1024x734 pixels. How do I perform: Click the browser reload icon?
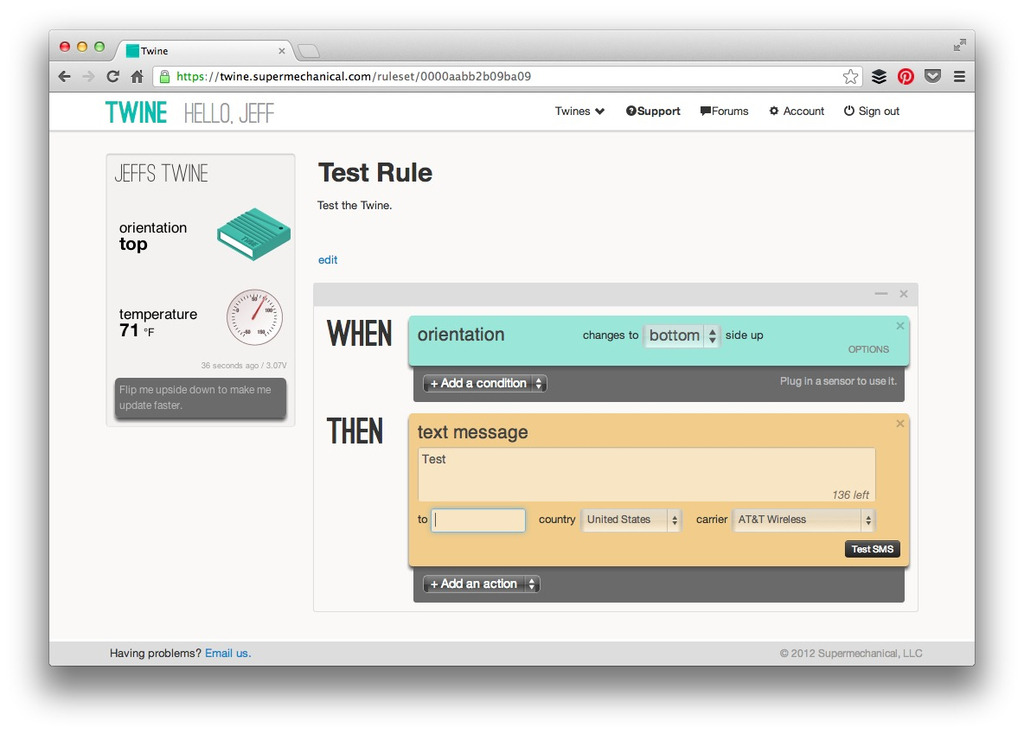tap(113, 77)
